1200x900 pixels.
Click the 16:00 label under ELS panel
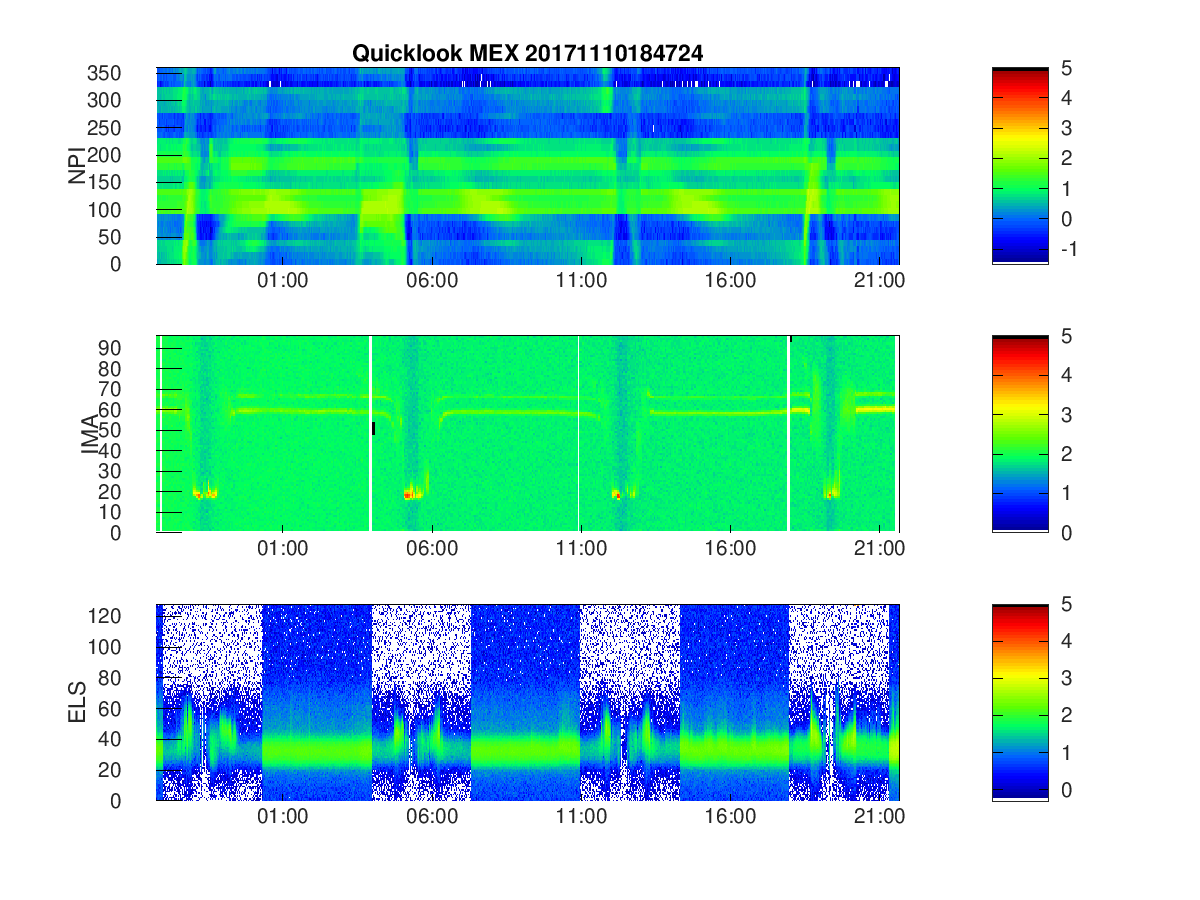tap(730, 819)
